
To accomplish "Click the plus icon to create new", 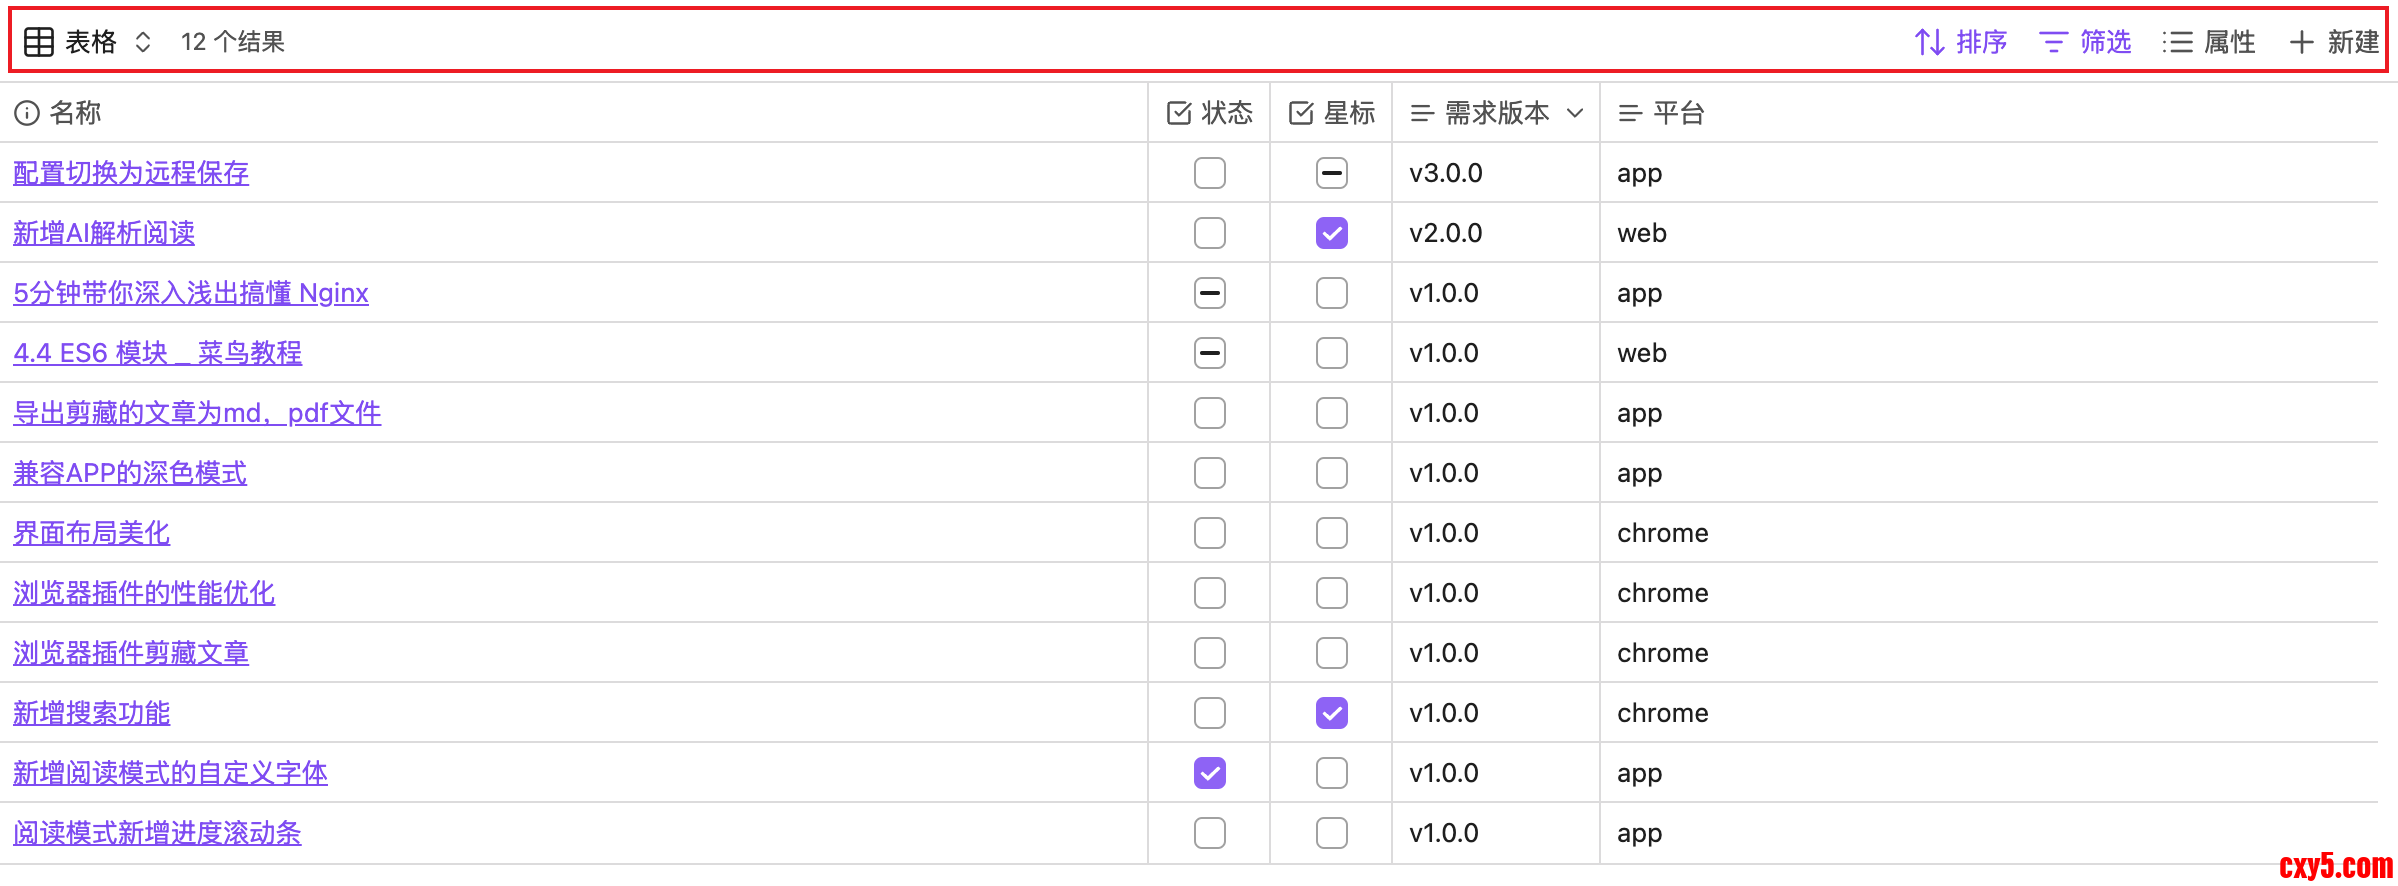I will click(2301, 42).
